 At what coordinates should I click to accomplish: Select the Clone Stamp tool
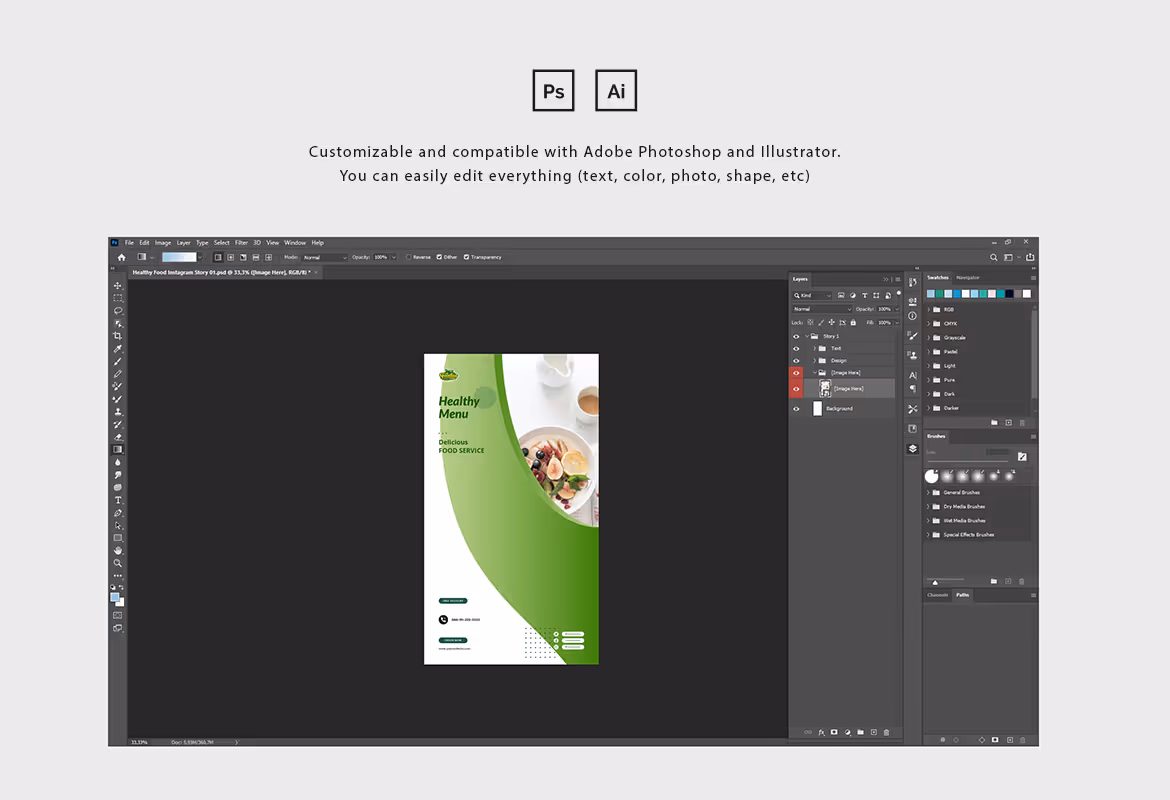click(118, 411)
